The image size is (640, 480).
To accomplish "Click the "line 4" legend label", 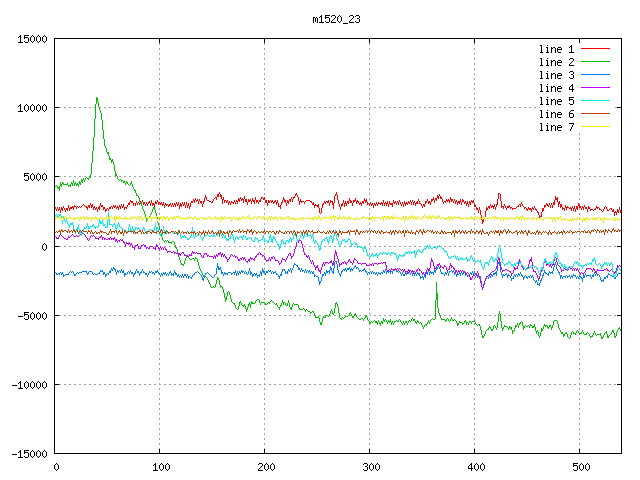I will point(556,88).
